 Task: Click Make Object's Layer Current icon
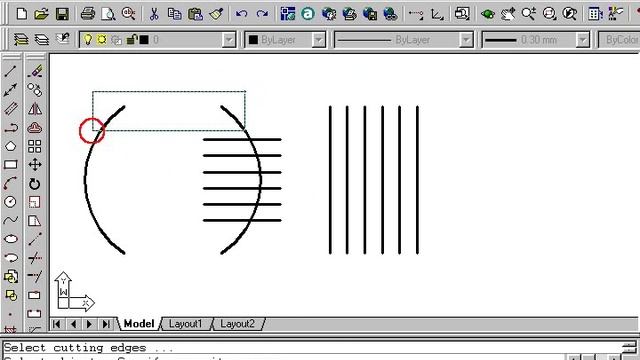(21, 40)
